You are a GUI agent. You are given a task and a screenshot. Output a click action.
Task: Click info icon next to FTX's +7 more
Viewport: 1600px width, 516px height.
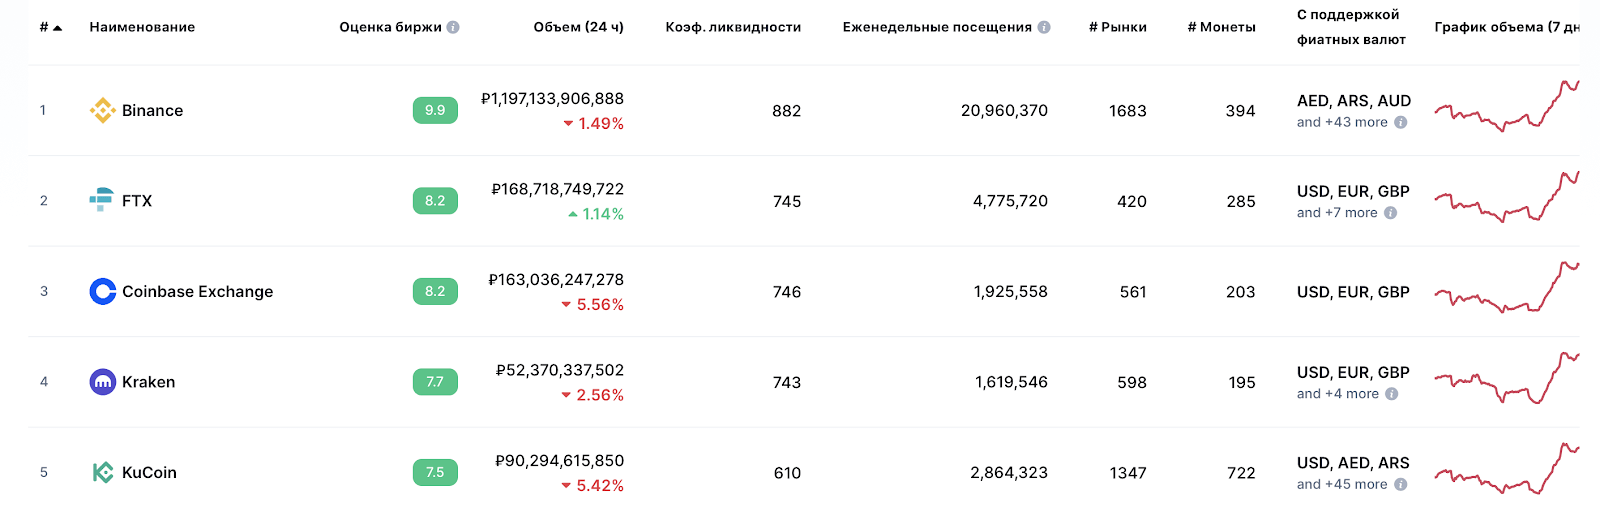pyautogui.click(x=1390, y=213)
